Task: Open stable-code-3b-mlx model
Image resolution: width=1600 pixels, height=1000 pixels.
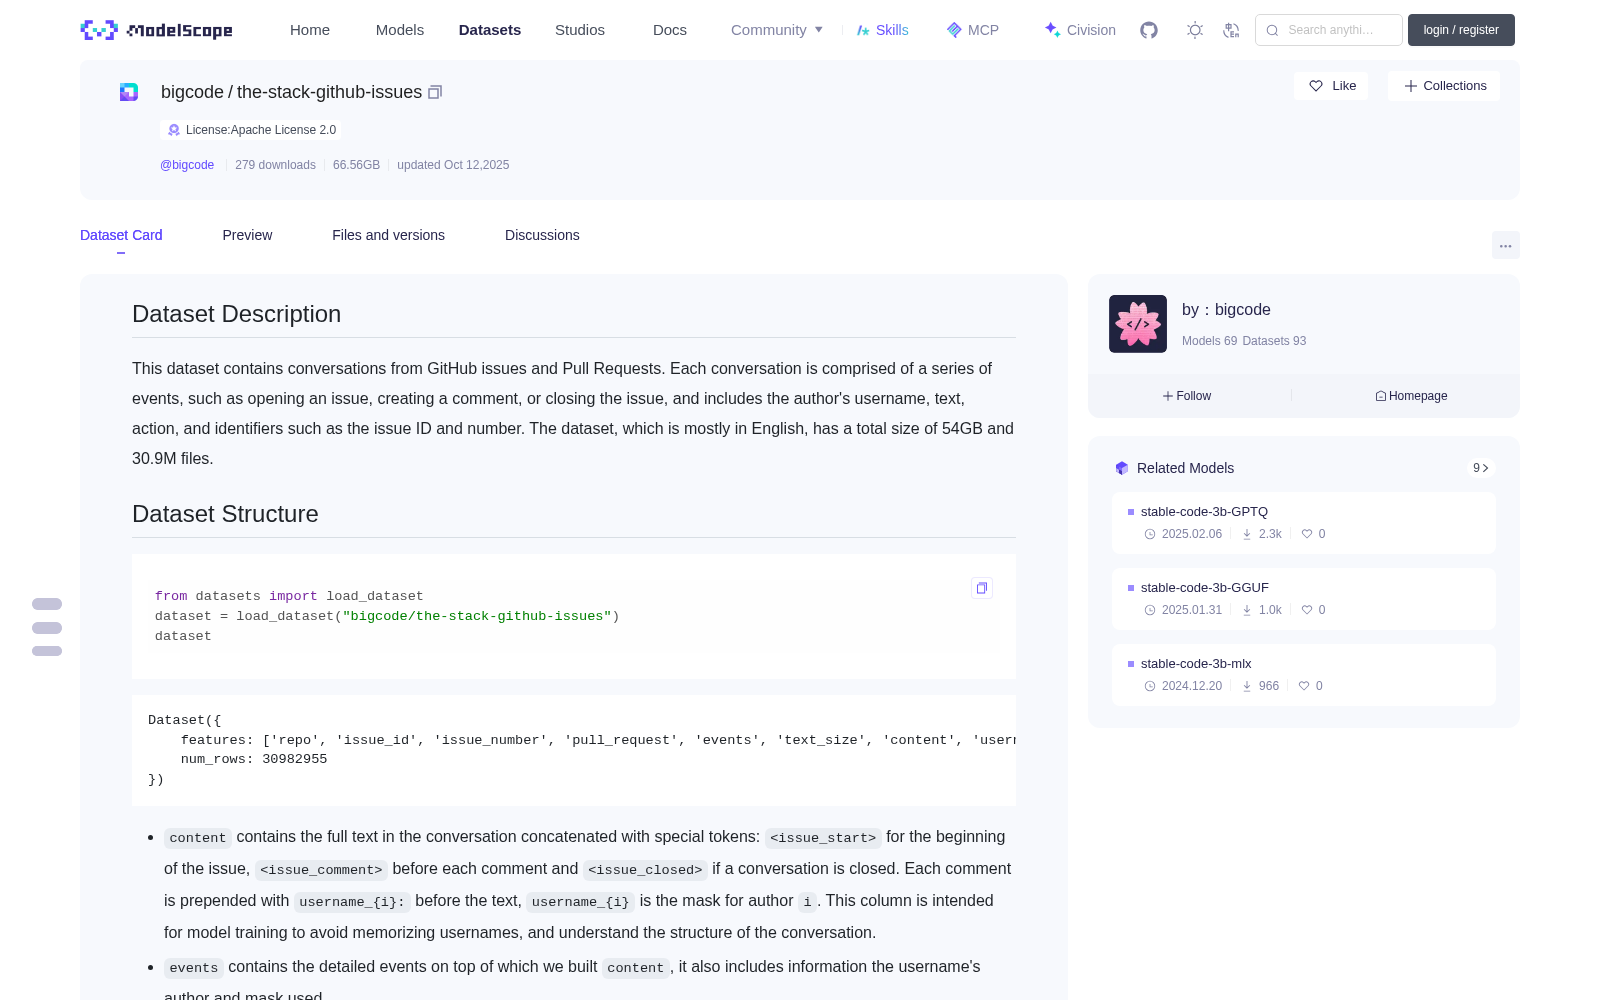Action: [x=1196, y=664]
